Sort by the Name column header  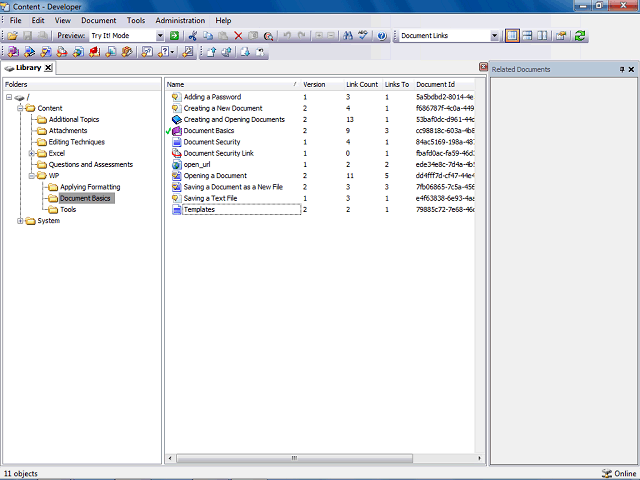tap(233, 84)
